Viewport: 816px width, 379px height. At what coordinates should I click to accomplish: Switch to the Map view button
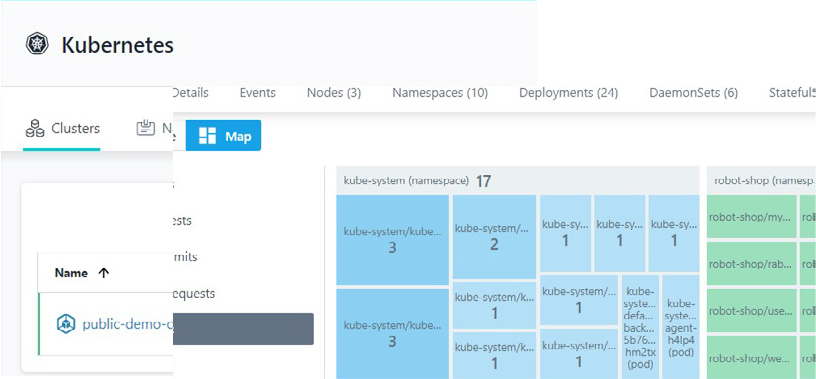click(223, 136)
